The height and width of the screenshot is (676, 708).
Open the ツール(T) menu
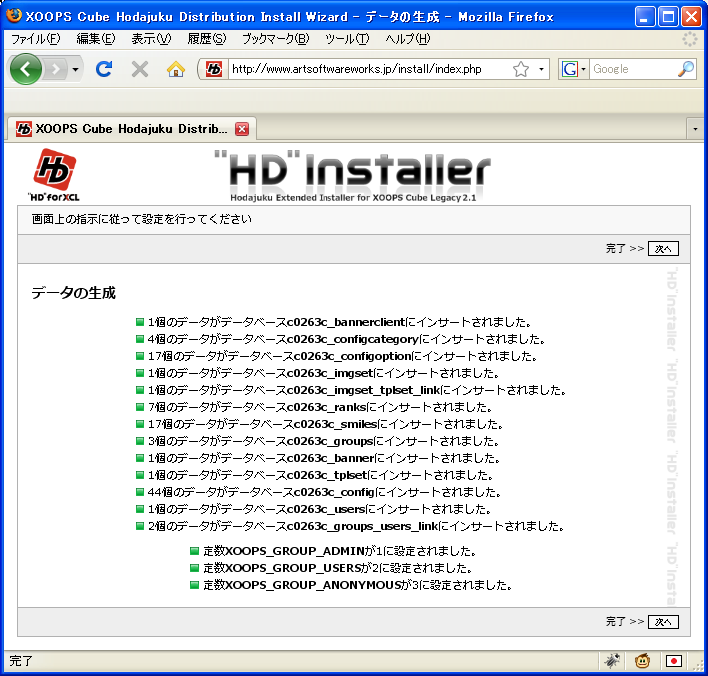347,39
